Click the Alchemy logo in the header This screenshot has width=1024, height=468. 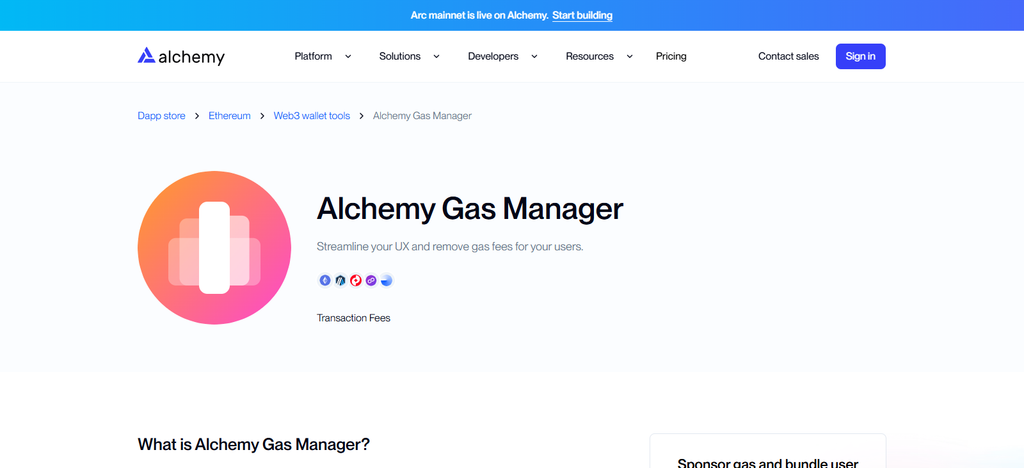pos(181,56)
